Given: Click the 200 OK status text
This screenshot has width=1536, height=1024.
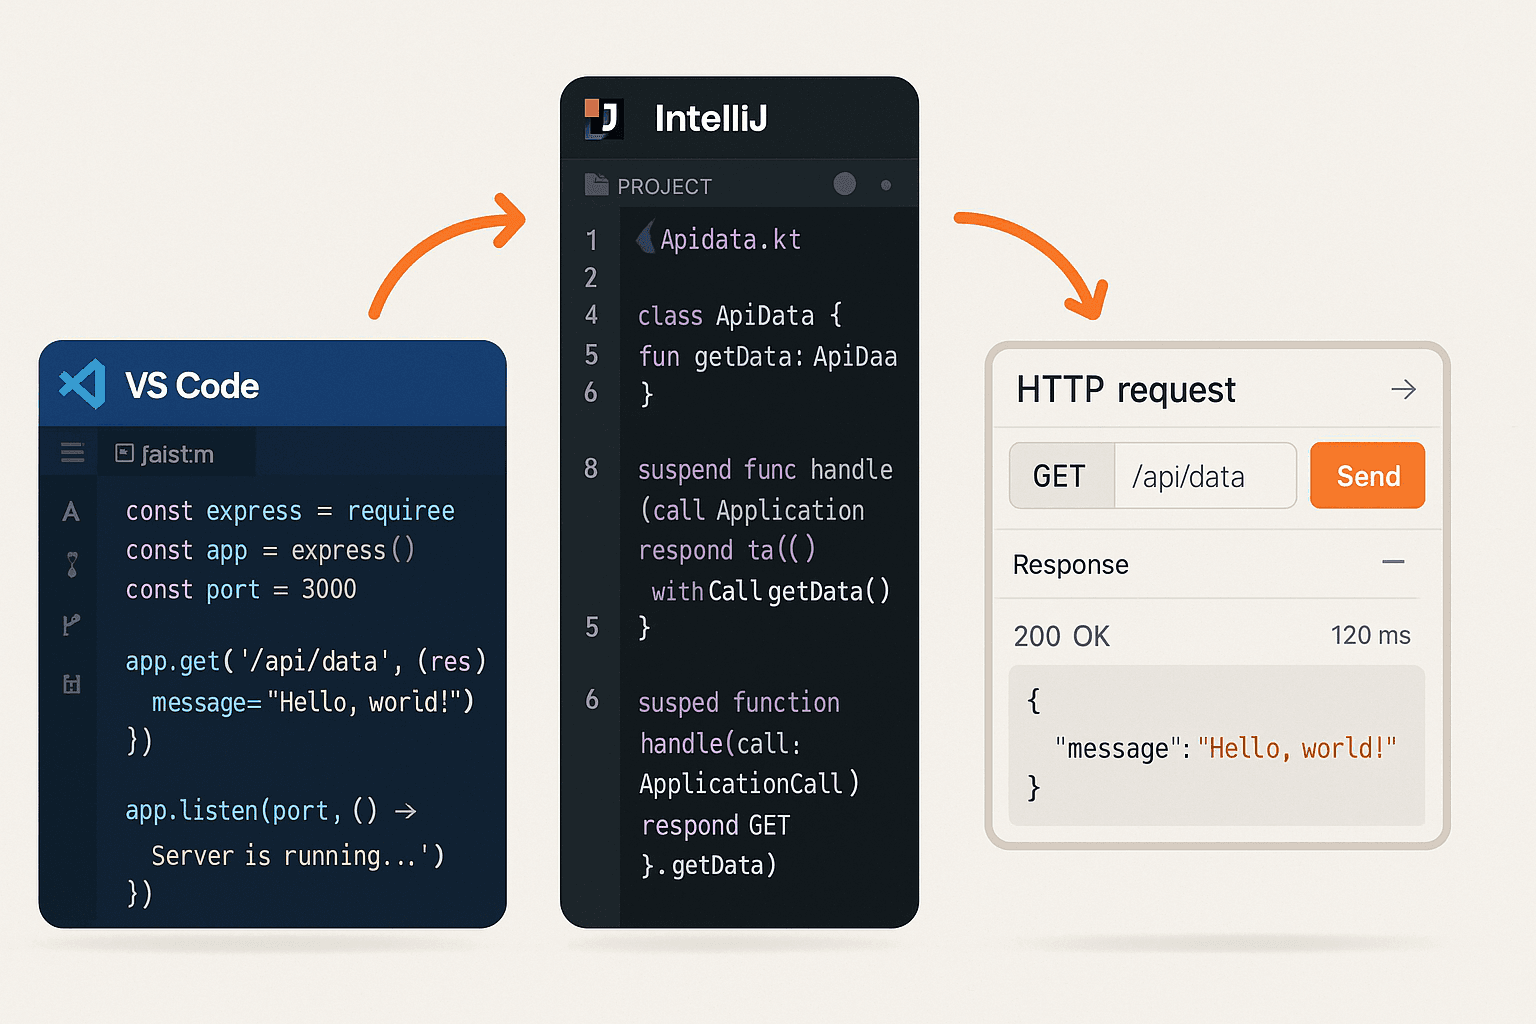Looking at the screenshot, I should point(1061,635).
